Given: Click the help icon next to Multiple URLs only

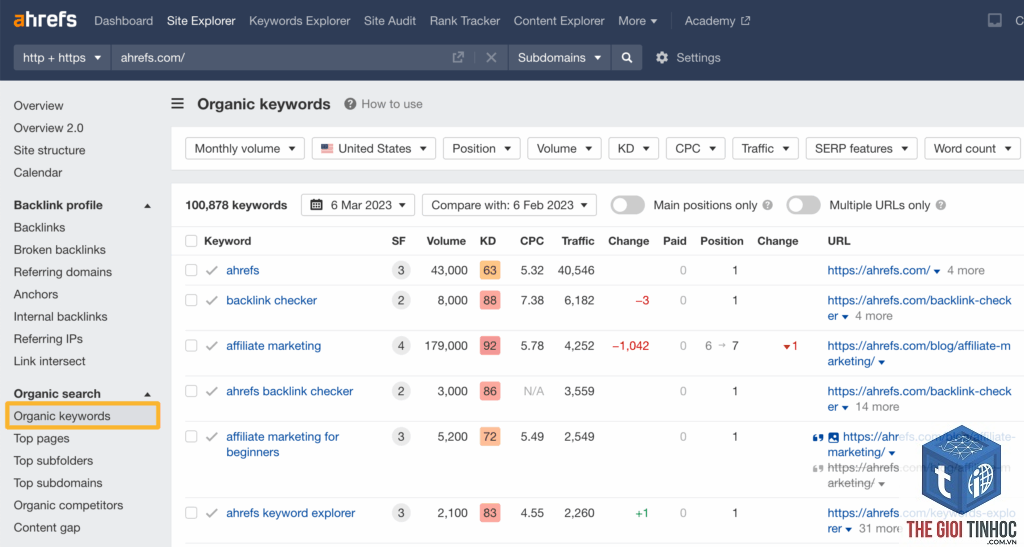Looking at the screenshot, I should [x=940, y=205].
